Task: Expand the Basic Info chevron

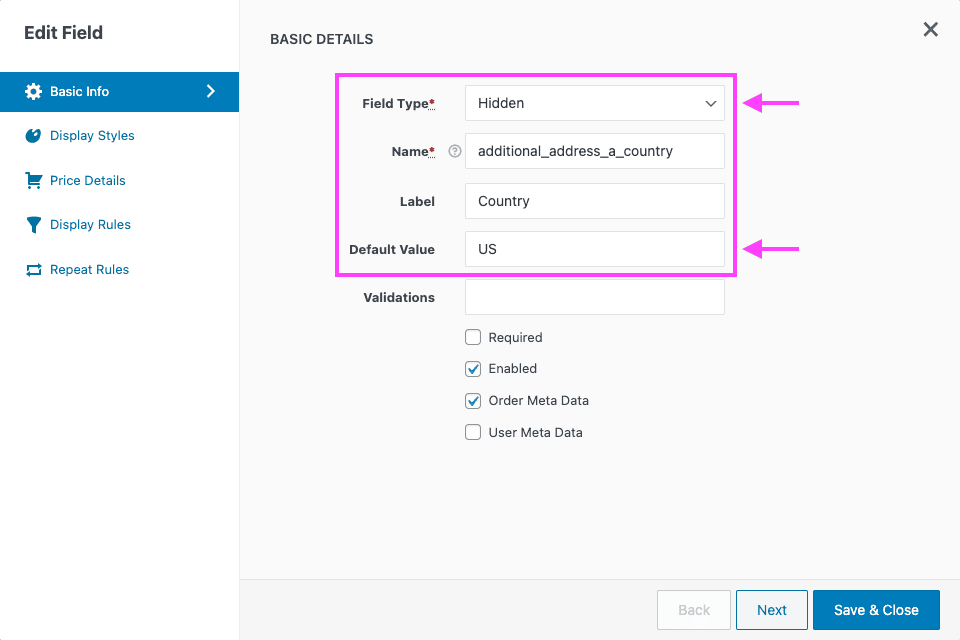Action: [210, 91]
